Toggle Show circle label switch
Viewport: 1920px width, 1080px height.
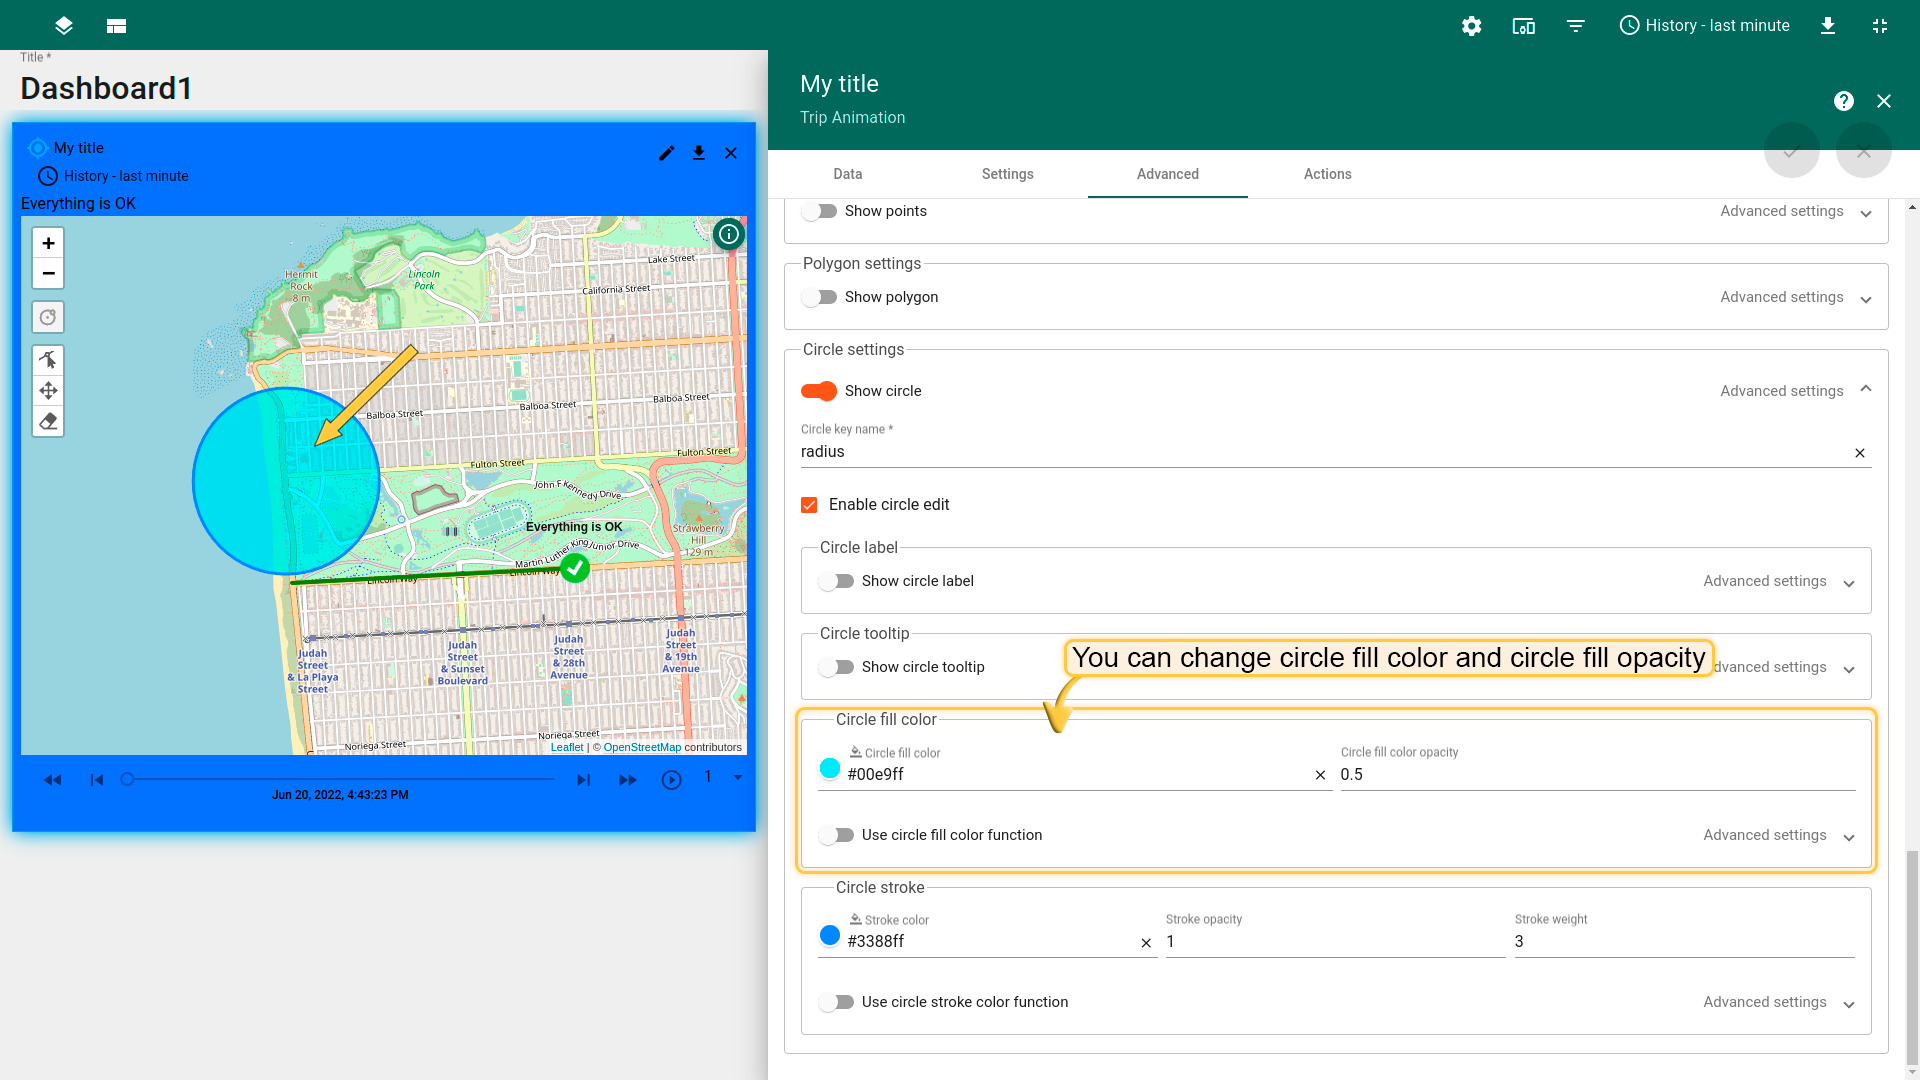(x=836, y=581)
